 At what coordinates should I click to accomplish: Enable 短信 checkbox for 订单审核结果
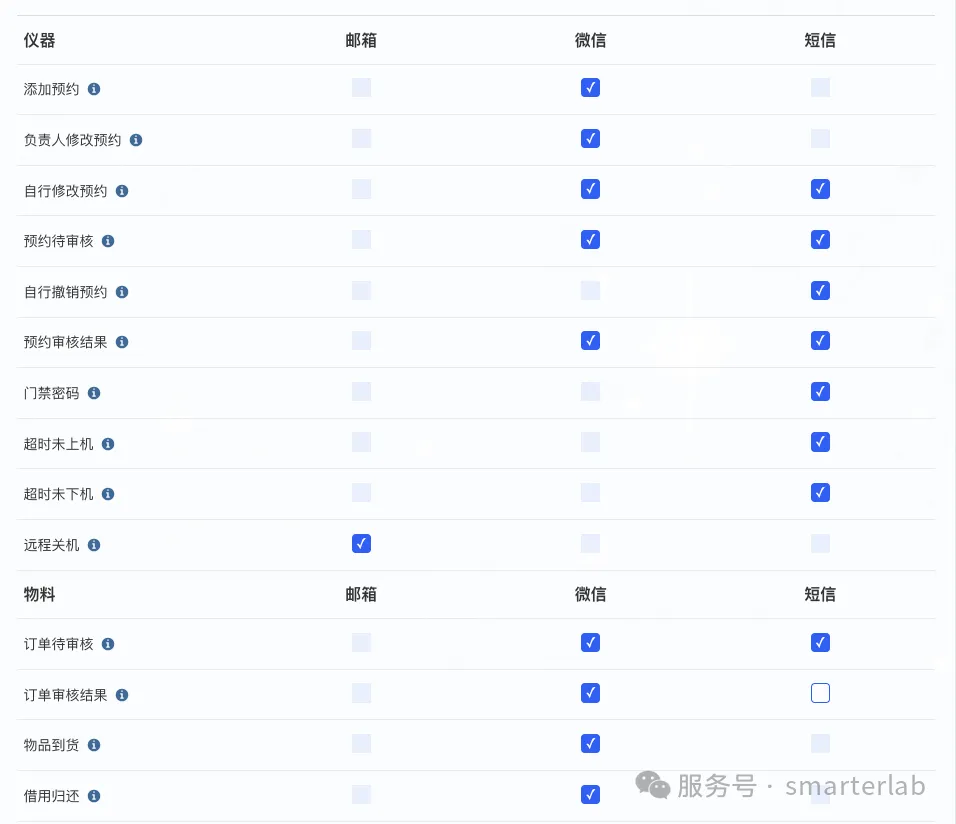(820, 693)
